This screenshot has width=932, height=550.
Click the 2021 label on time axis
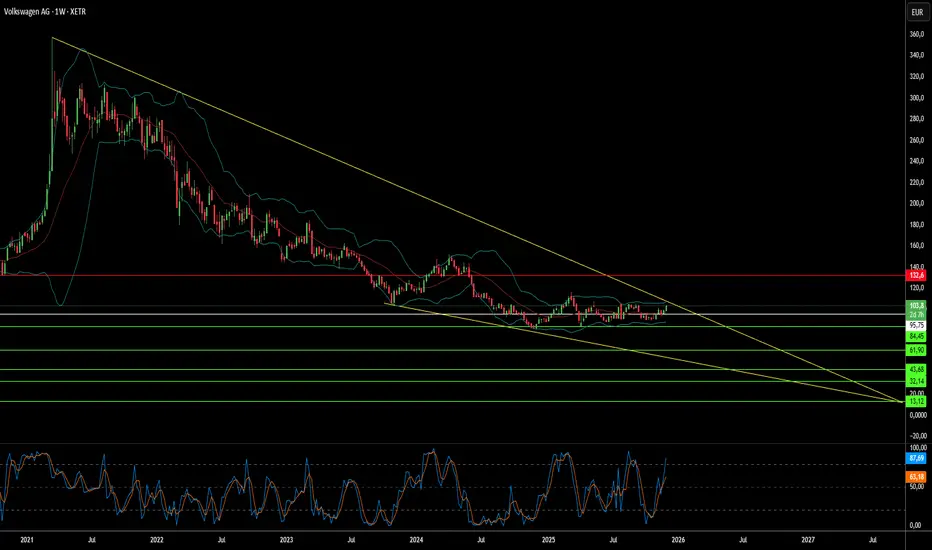coord(27,539)
